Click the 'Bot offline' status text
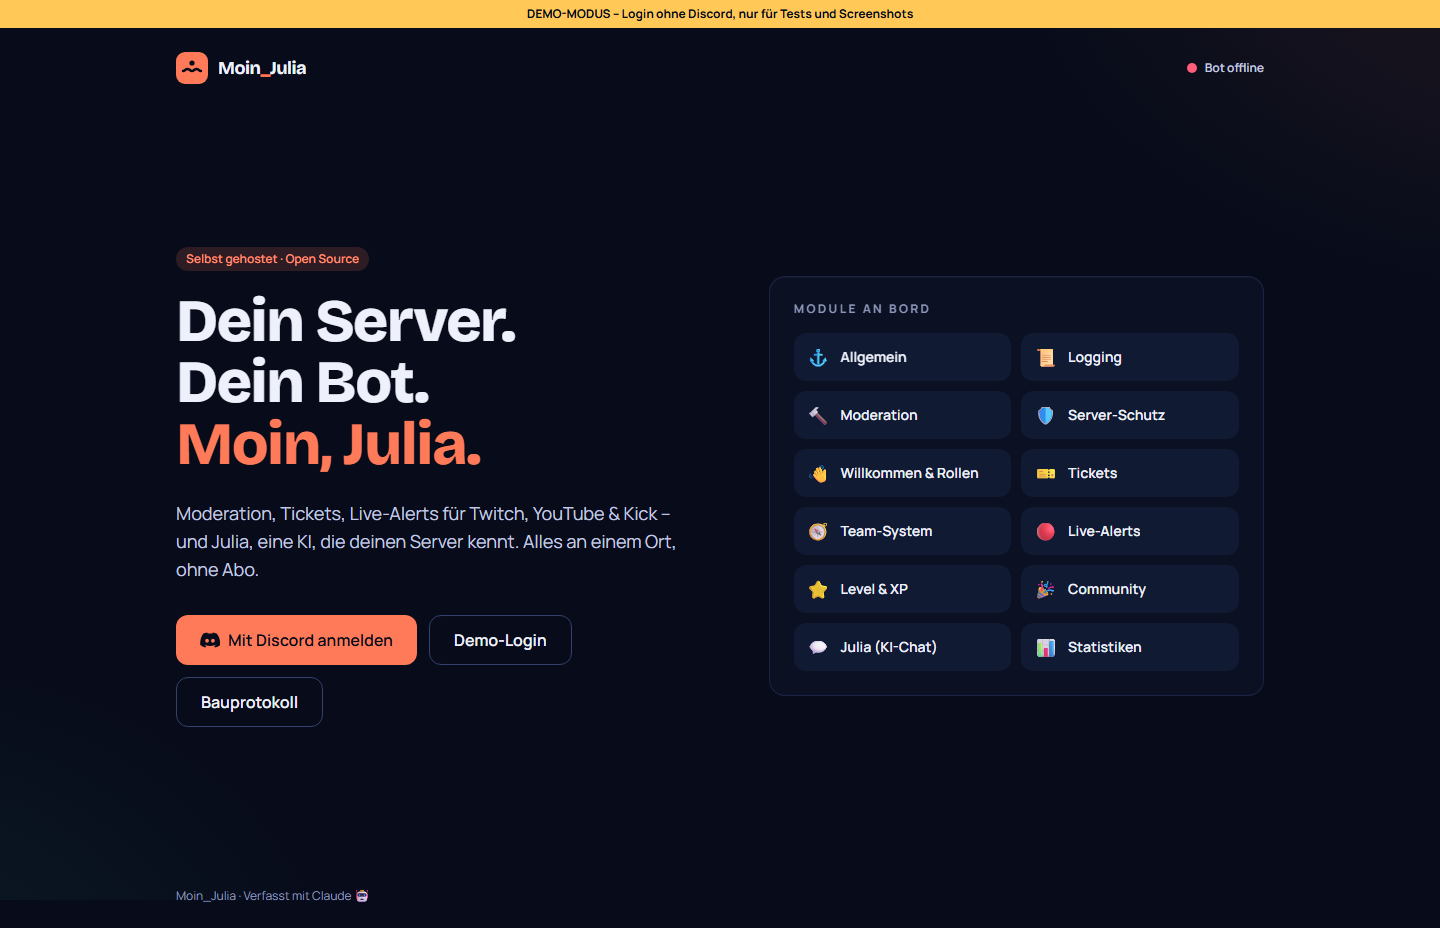1440x928 pixels. 1234,68
